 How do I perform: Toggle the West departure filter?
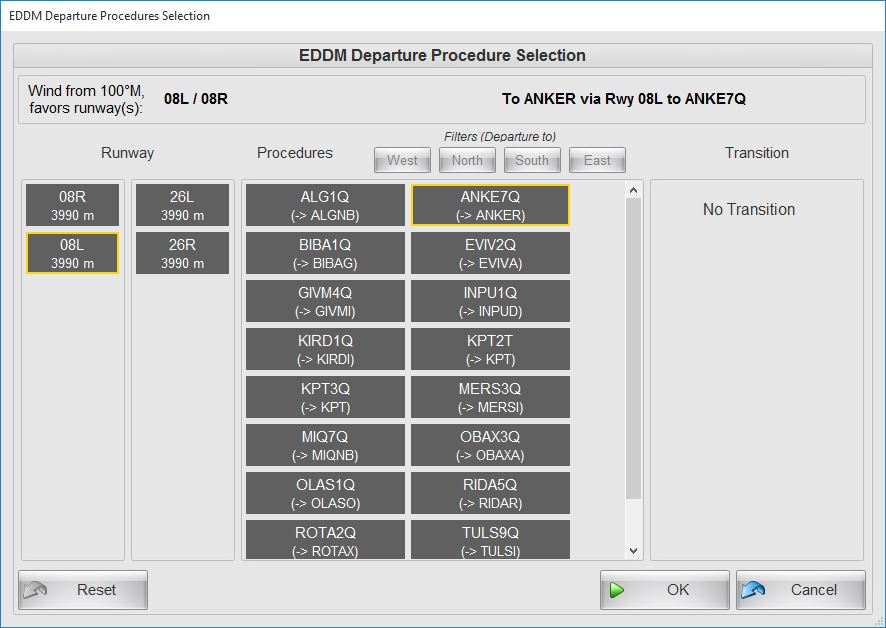tap(402, 160)
